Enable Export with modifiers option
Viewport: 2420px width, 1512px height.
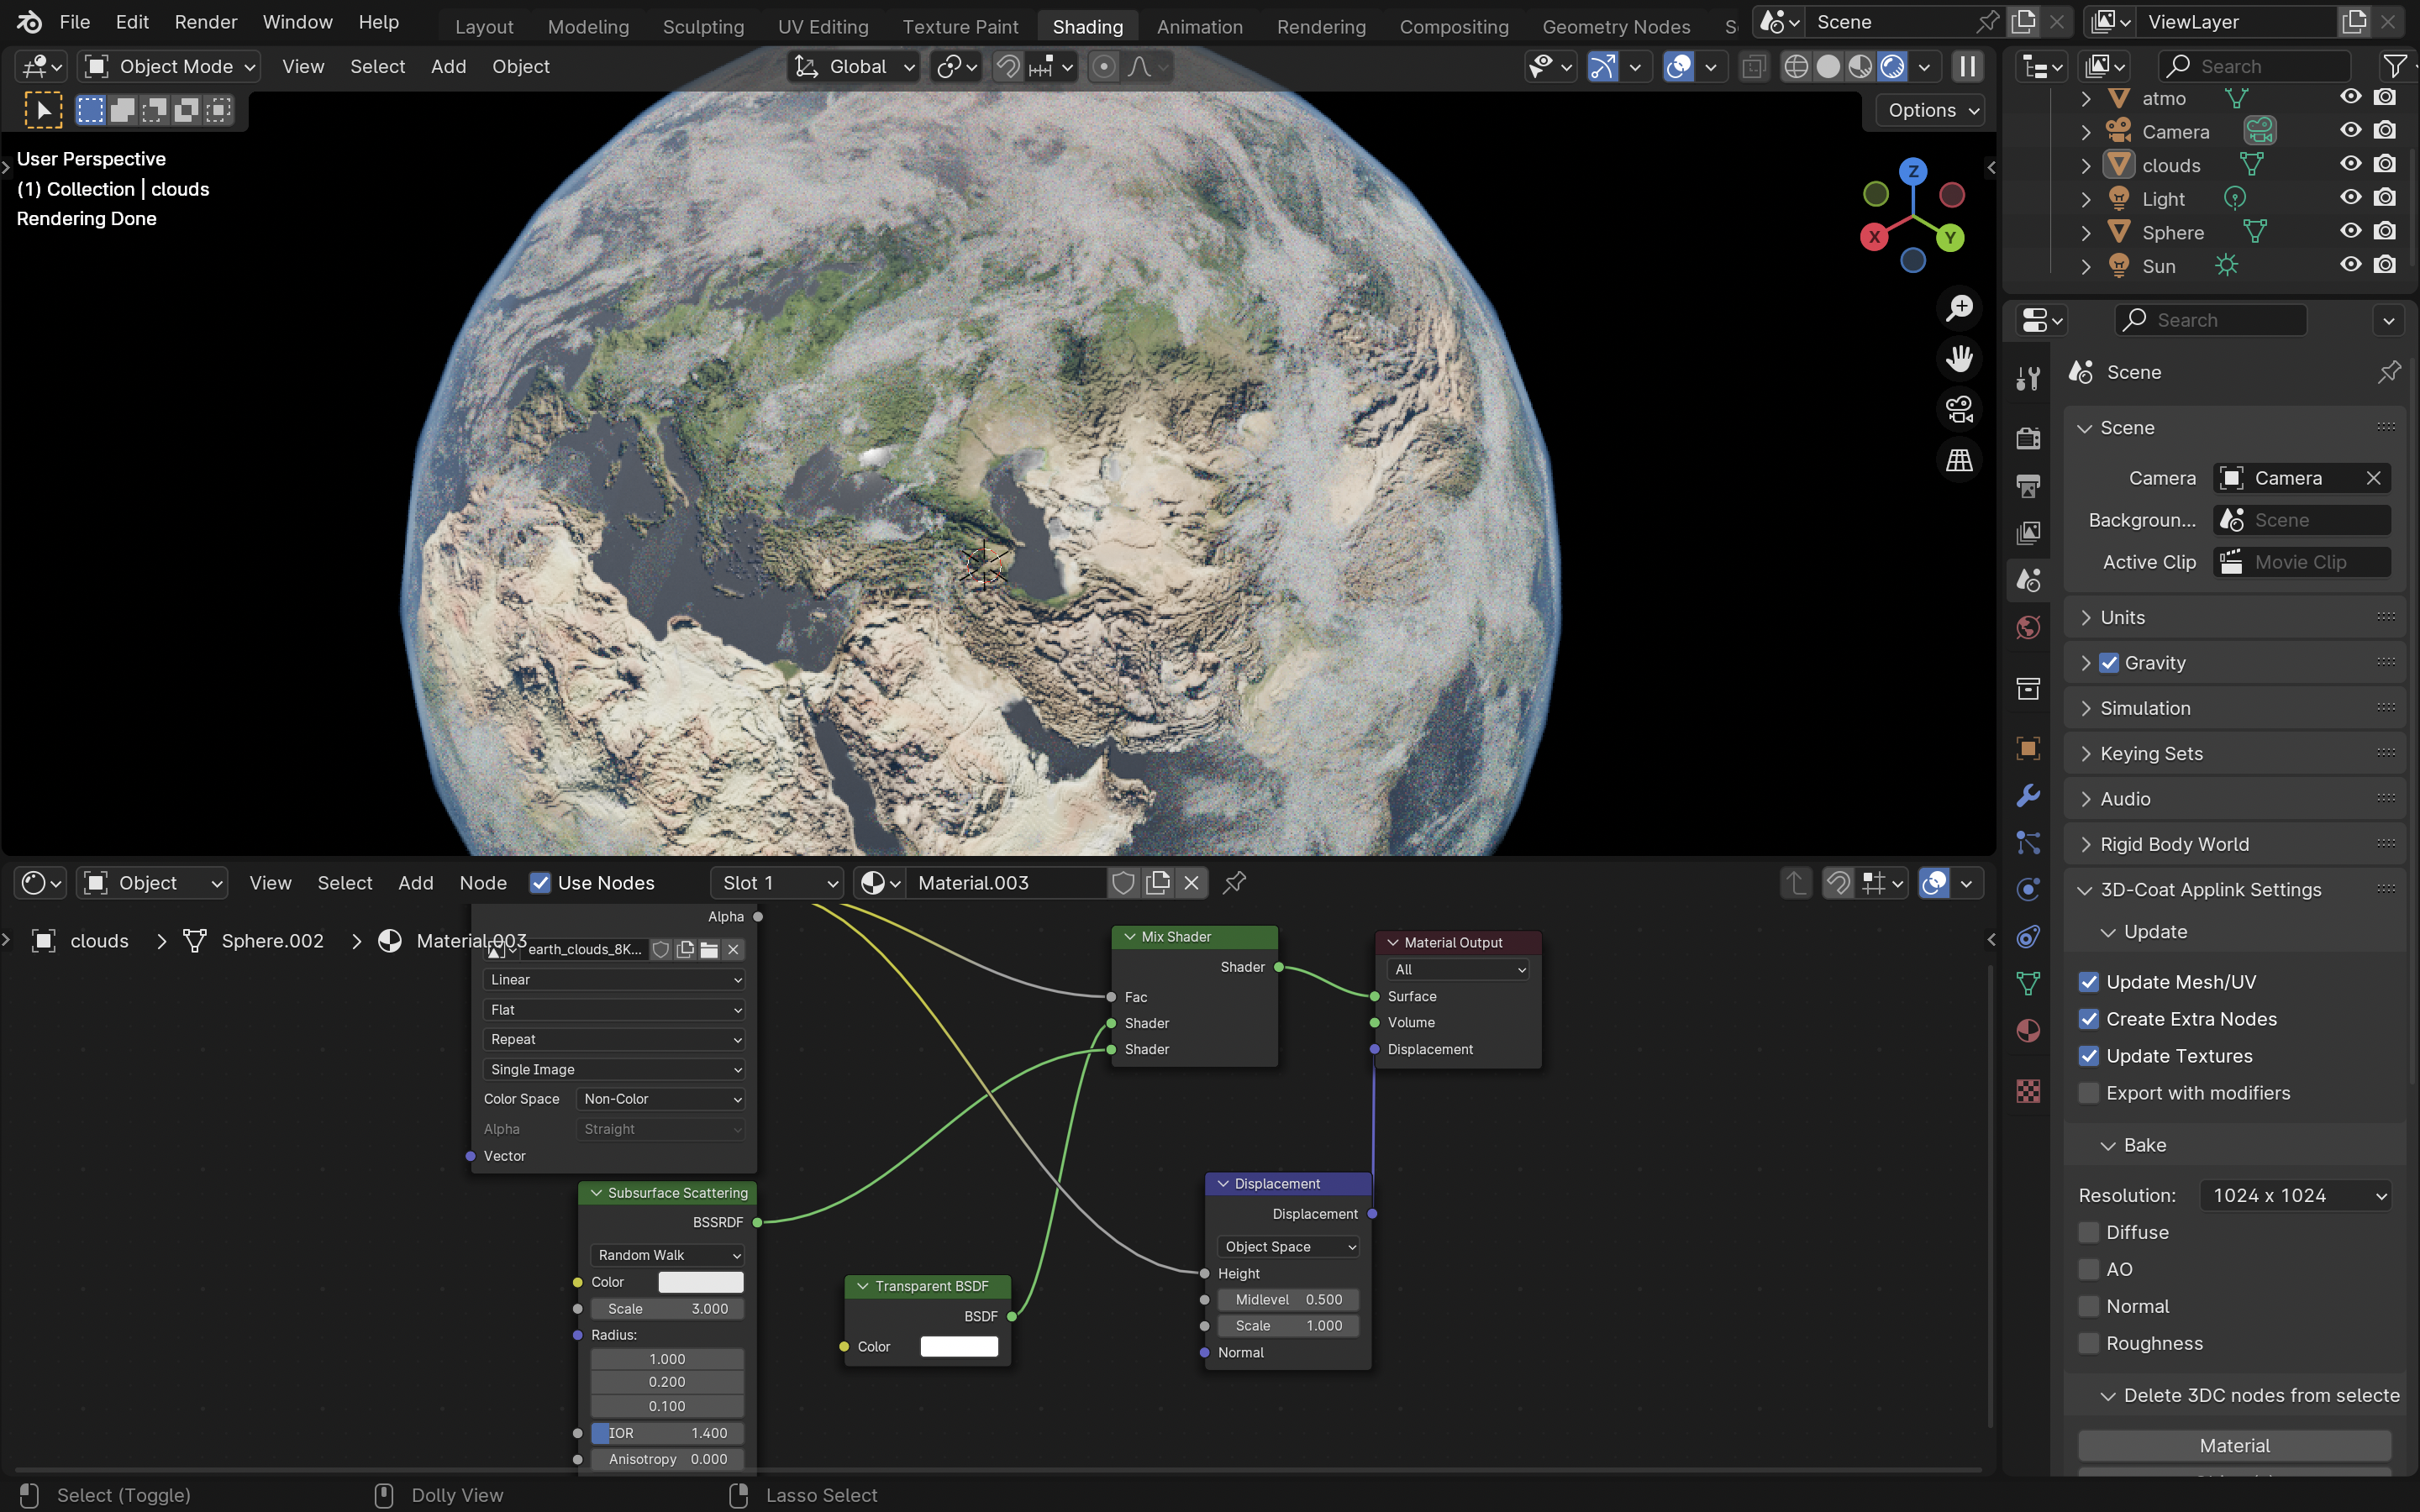2089,1093
